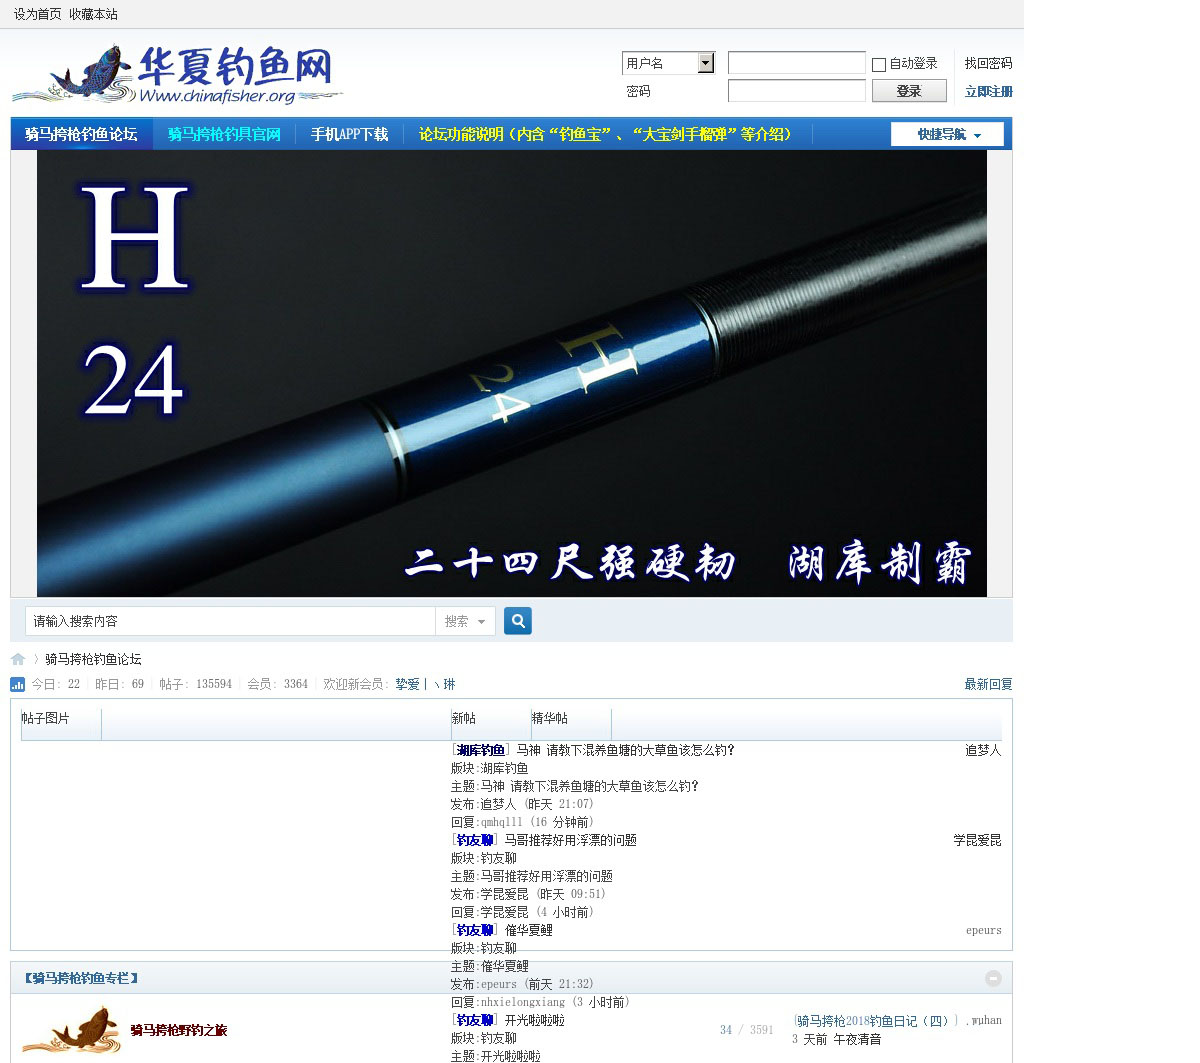Screen dimensions: 1200x1063
Task: Open the 搜索 type dropdown
Action: 465,621
